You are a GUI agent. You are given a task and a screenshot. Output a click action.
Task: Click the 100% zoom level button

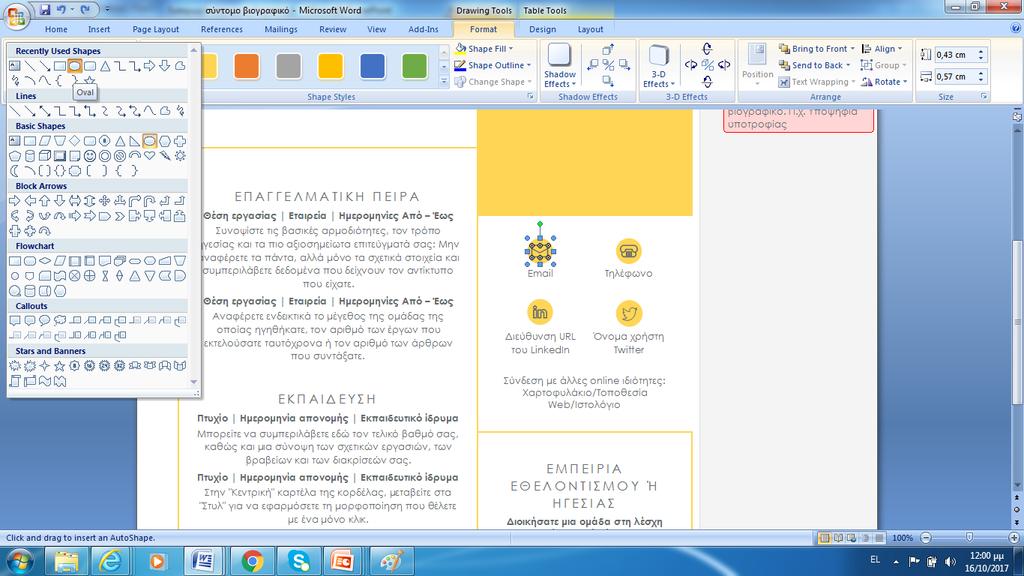point(903,537)
